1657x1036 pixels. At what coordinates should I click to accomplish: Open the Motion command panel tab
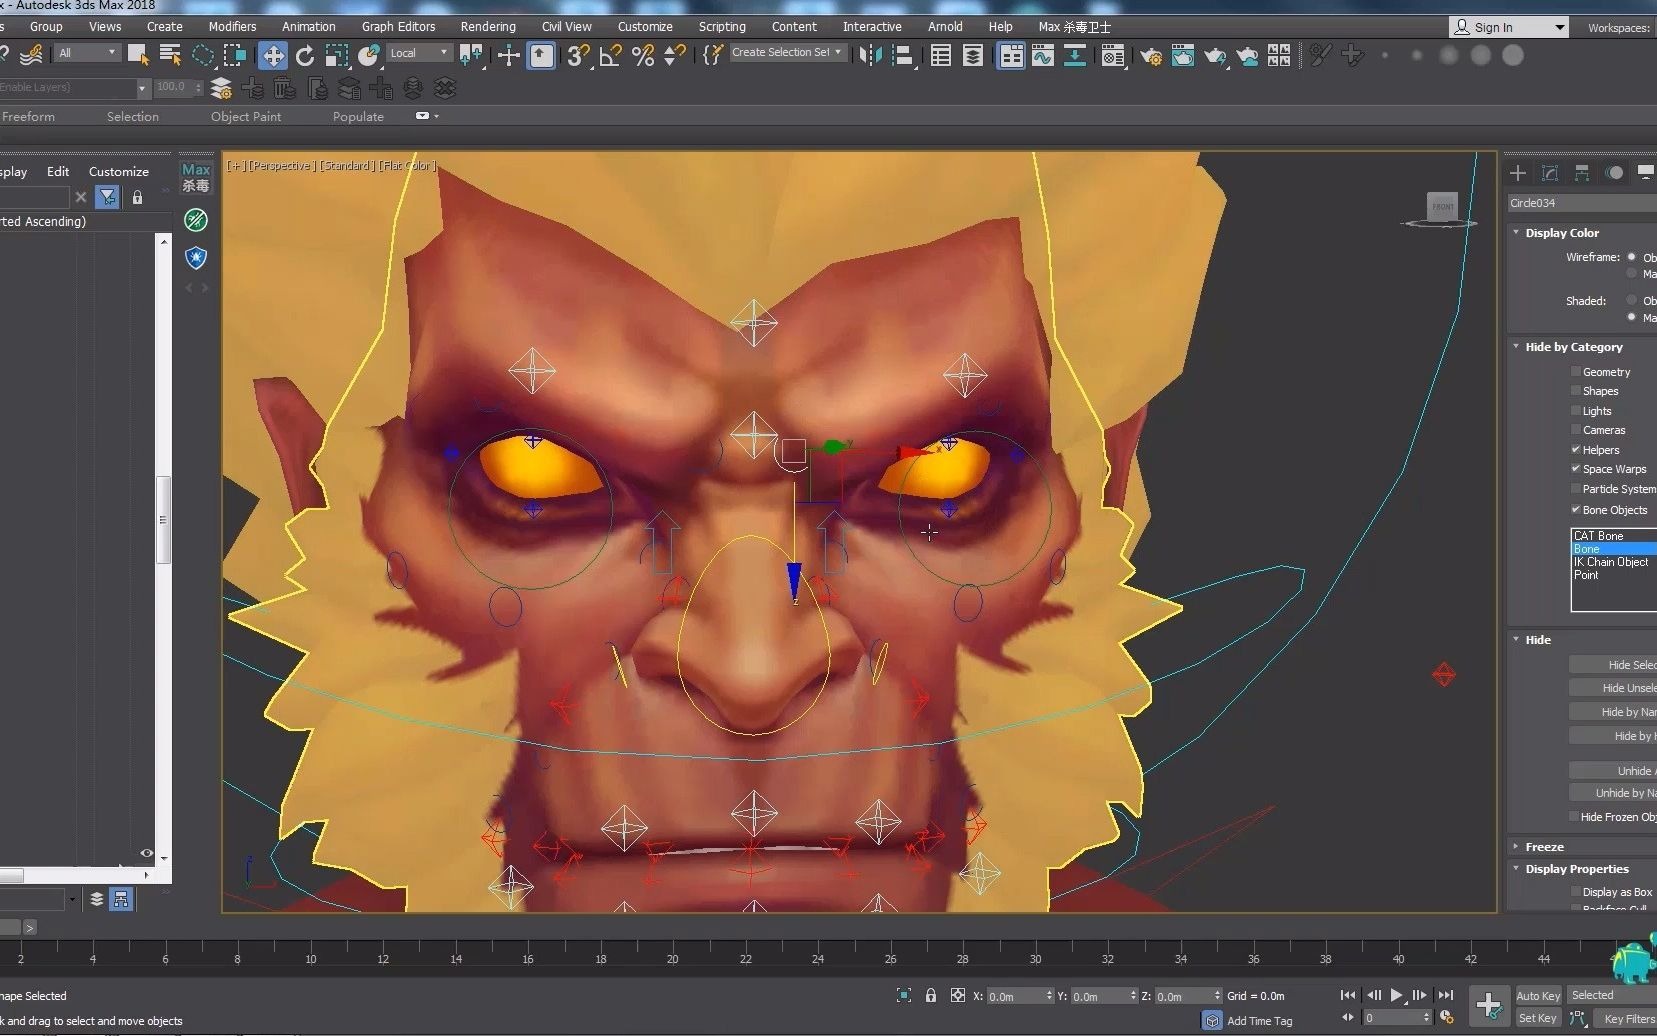(x=1614, y=173)
